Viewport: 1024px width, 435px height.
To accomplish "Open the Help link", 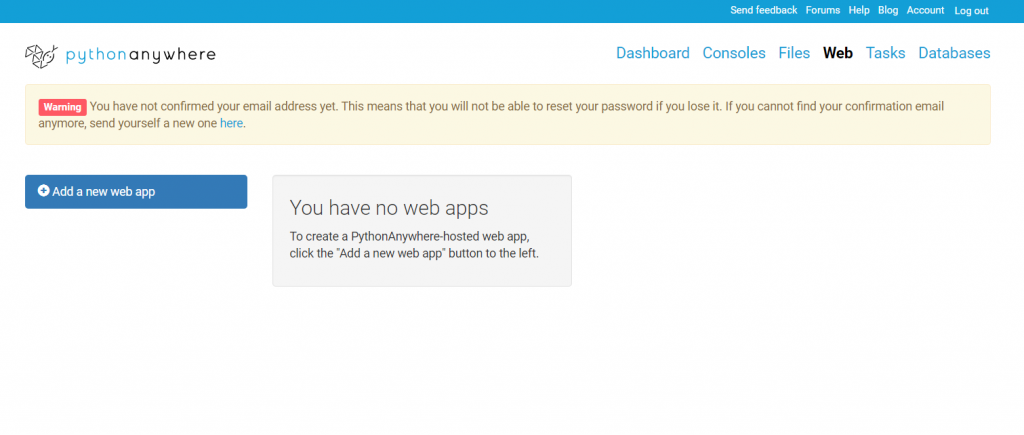I will pos(859,10).
